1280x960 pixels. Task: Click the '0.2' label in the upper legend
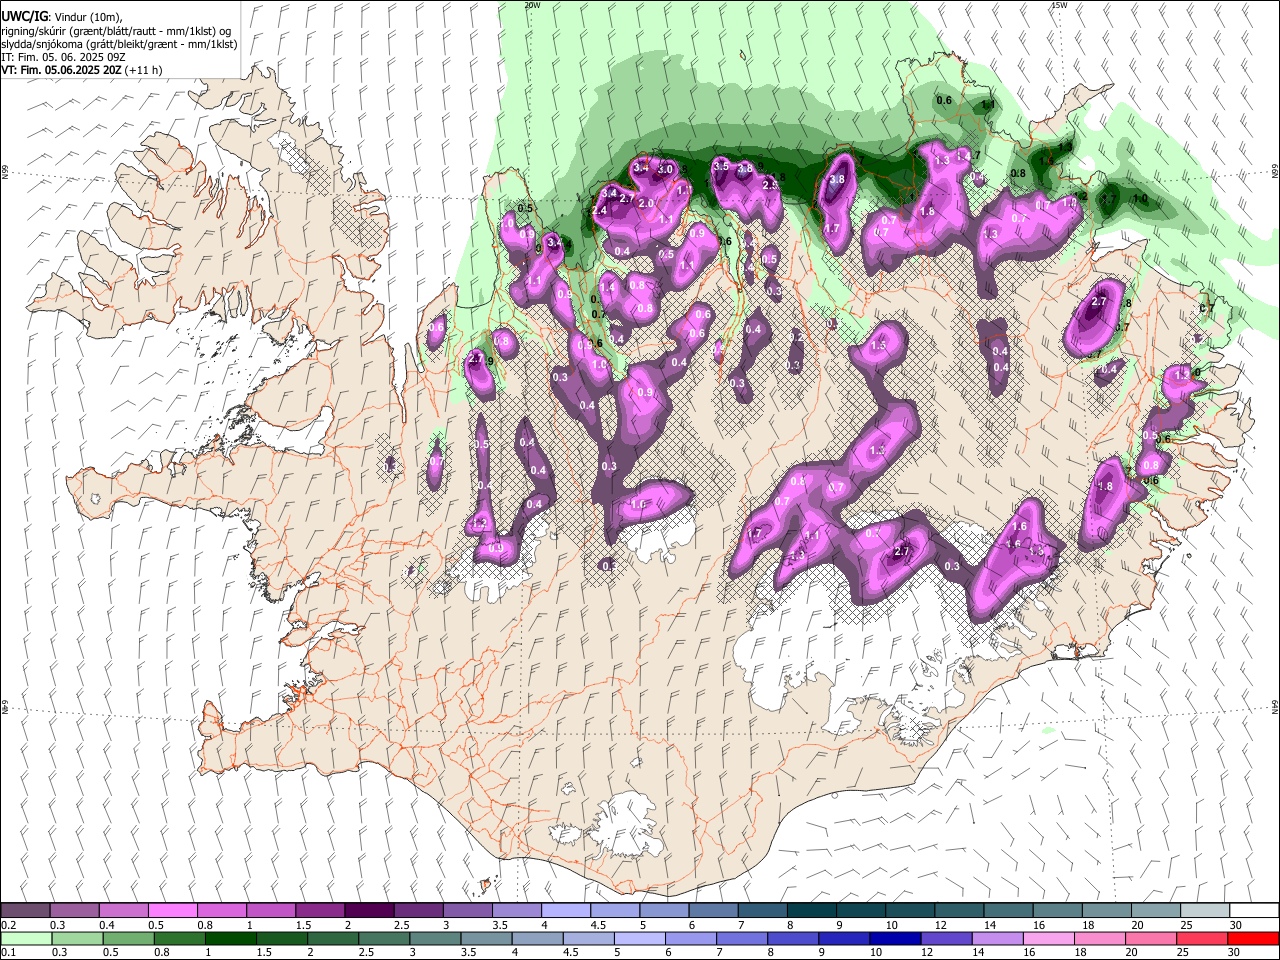click(8, 925)
